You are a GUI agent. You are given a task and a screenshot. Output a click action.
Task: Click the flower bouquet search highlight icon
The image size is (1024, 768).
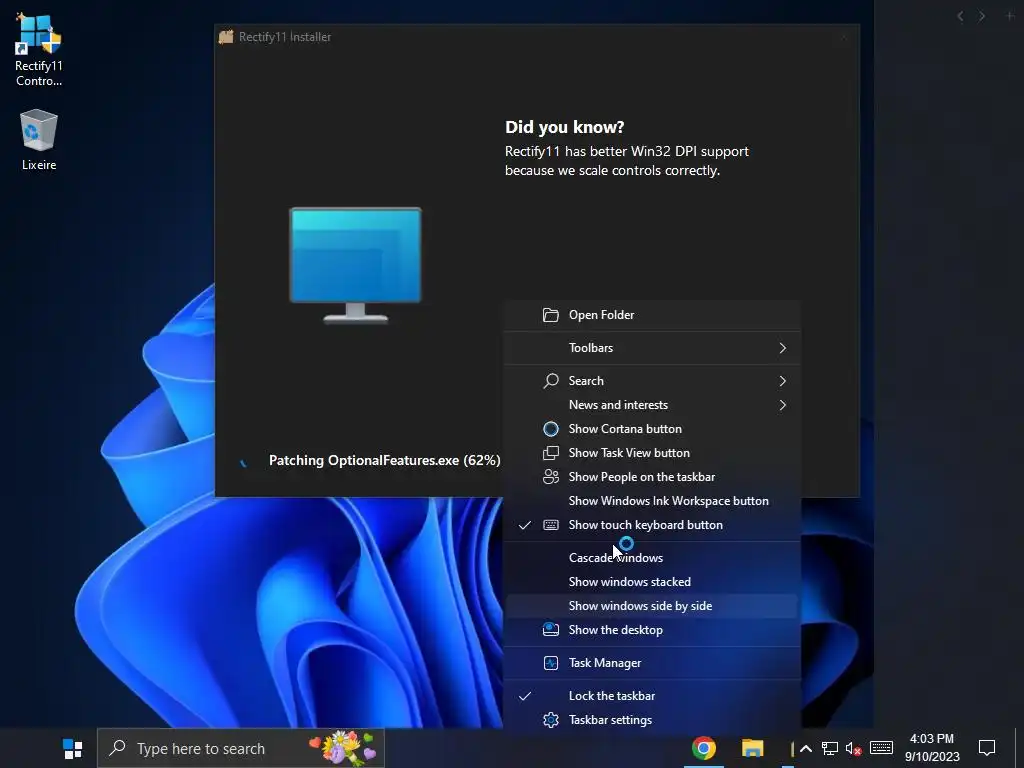point(343,748)
